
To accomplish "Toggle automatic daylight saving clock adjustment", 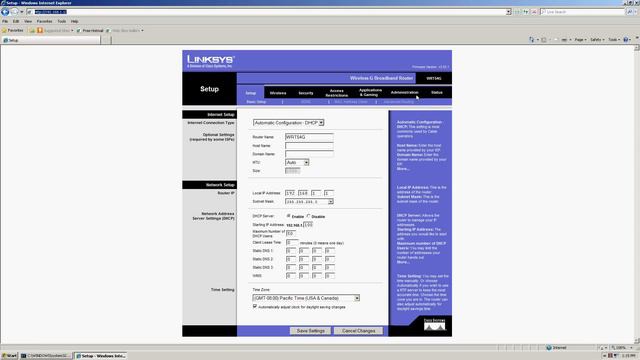I will 255,306.
